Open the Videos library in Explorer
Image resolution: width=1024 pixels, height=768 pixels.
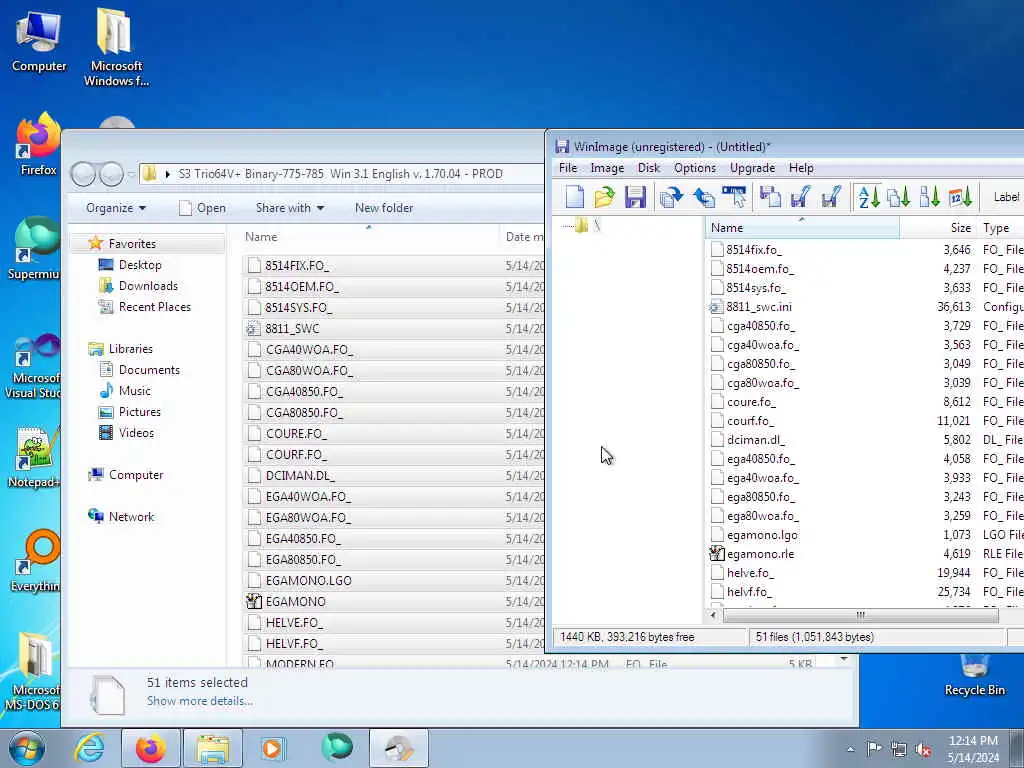[136, 432]
